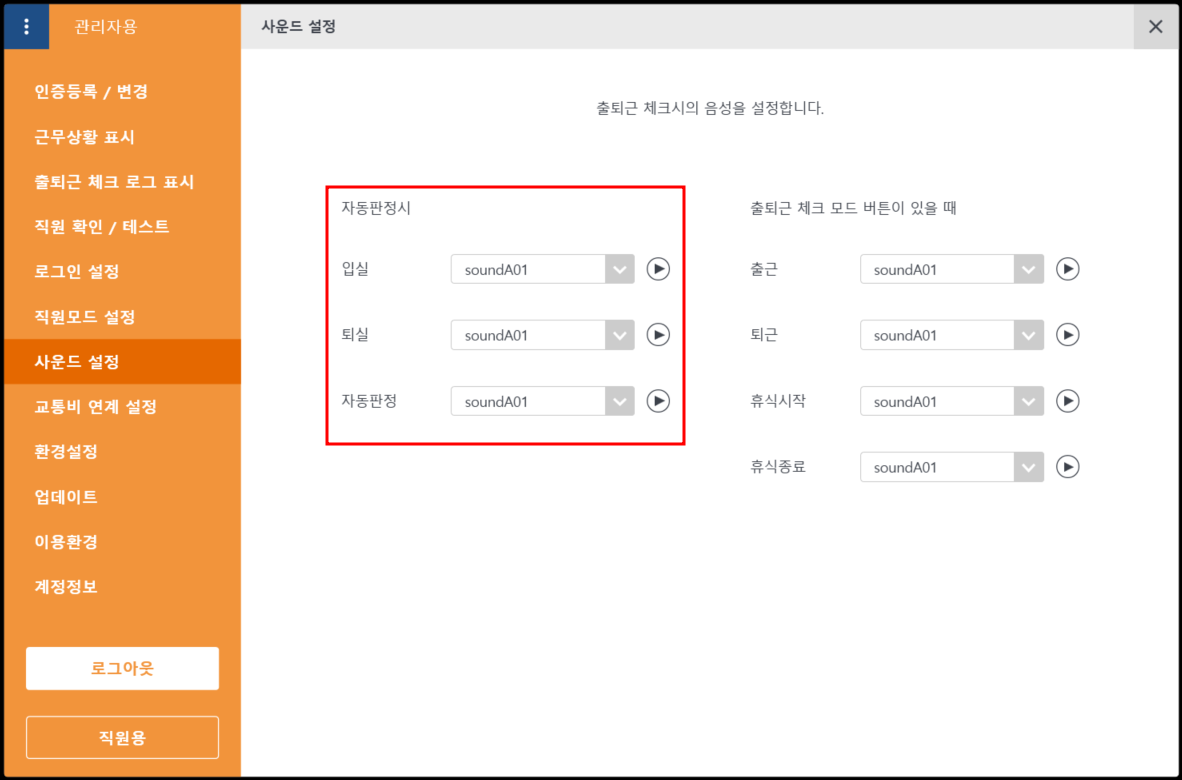The height and width of the screenshot is (780, 1182).
Task: Open the 휴식종료 sound dropdown
Action: click(1029, 467)
